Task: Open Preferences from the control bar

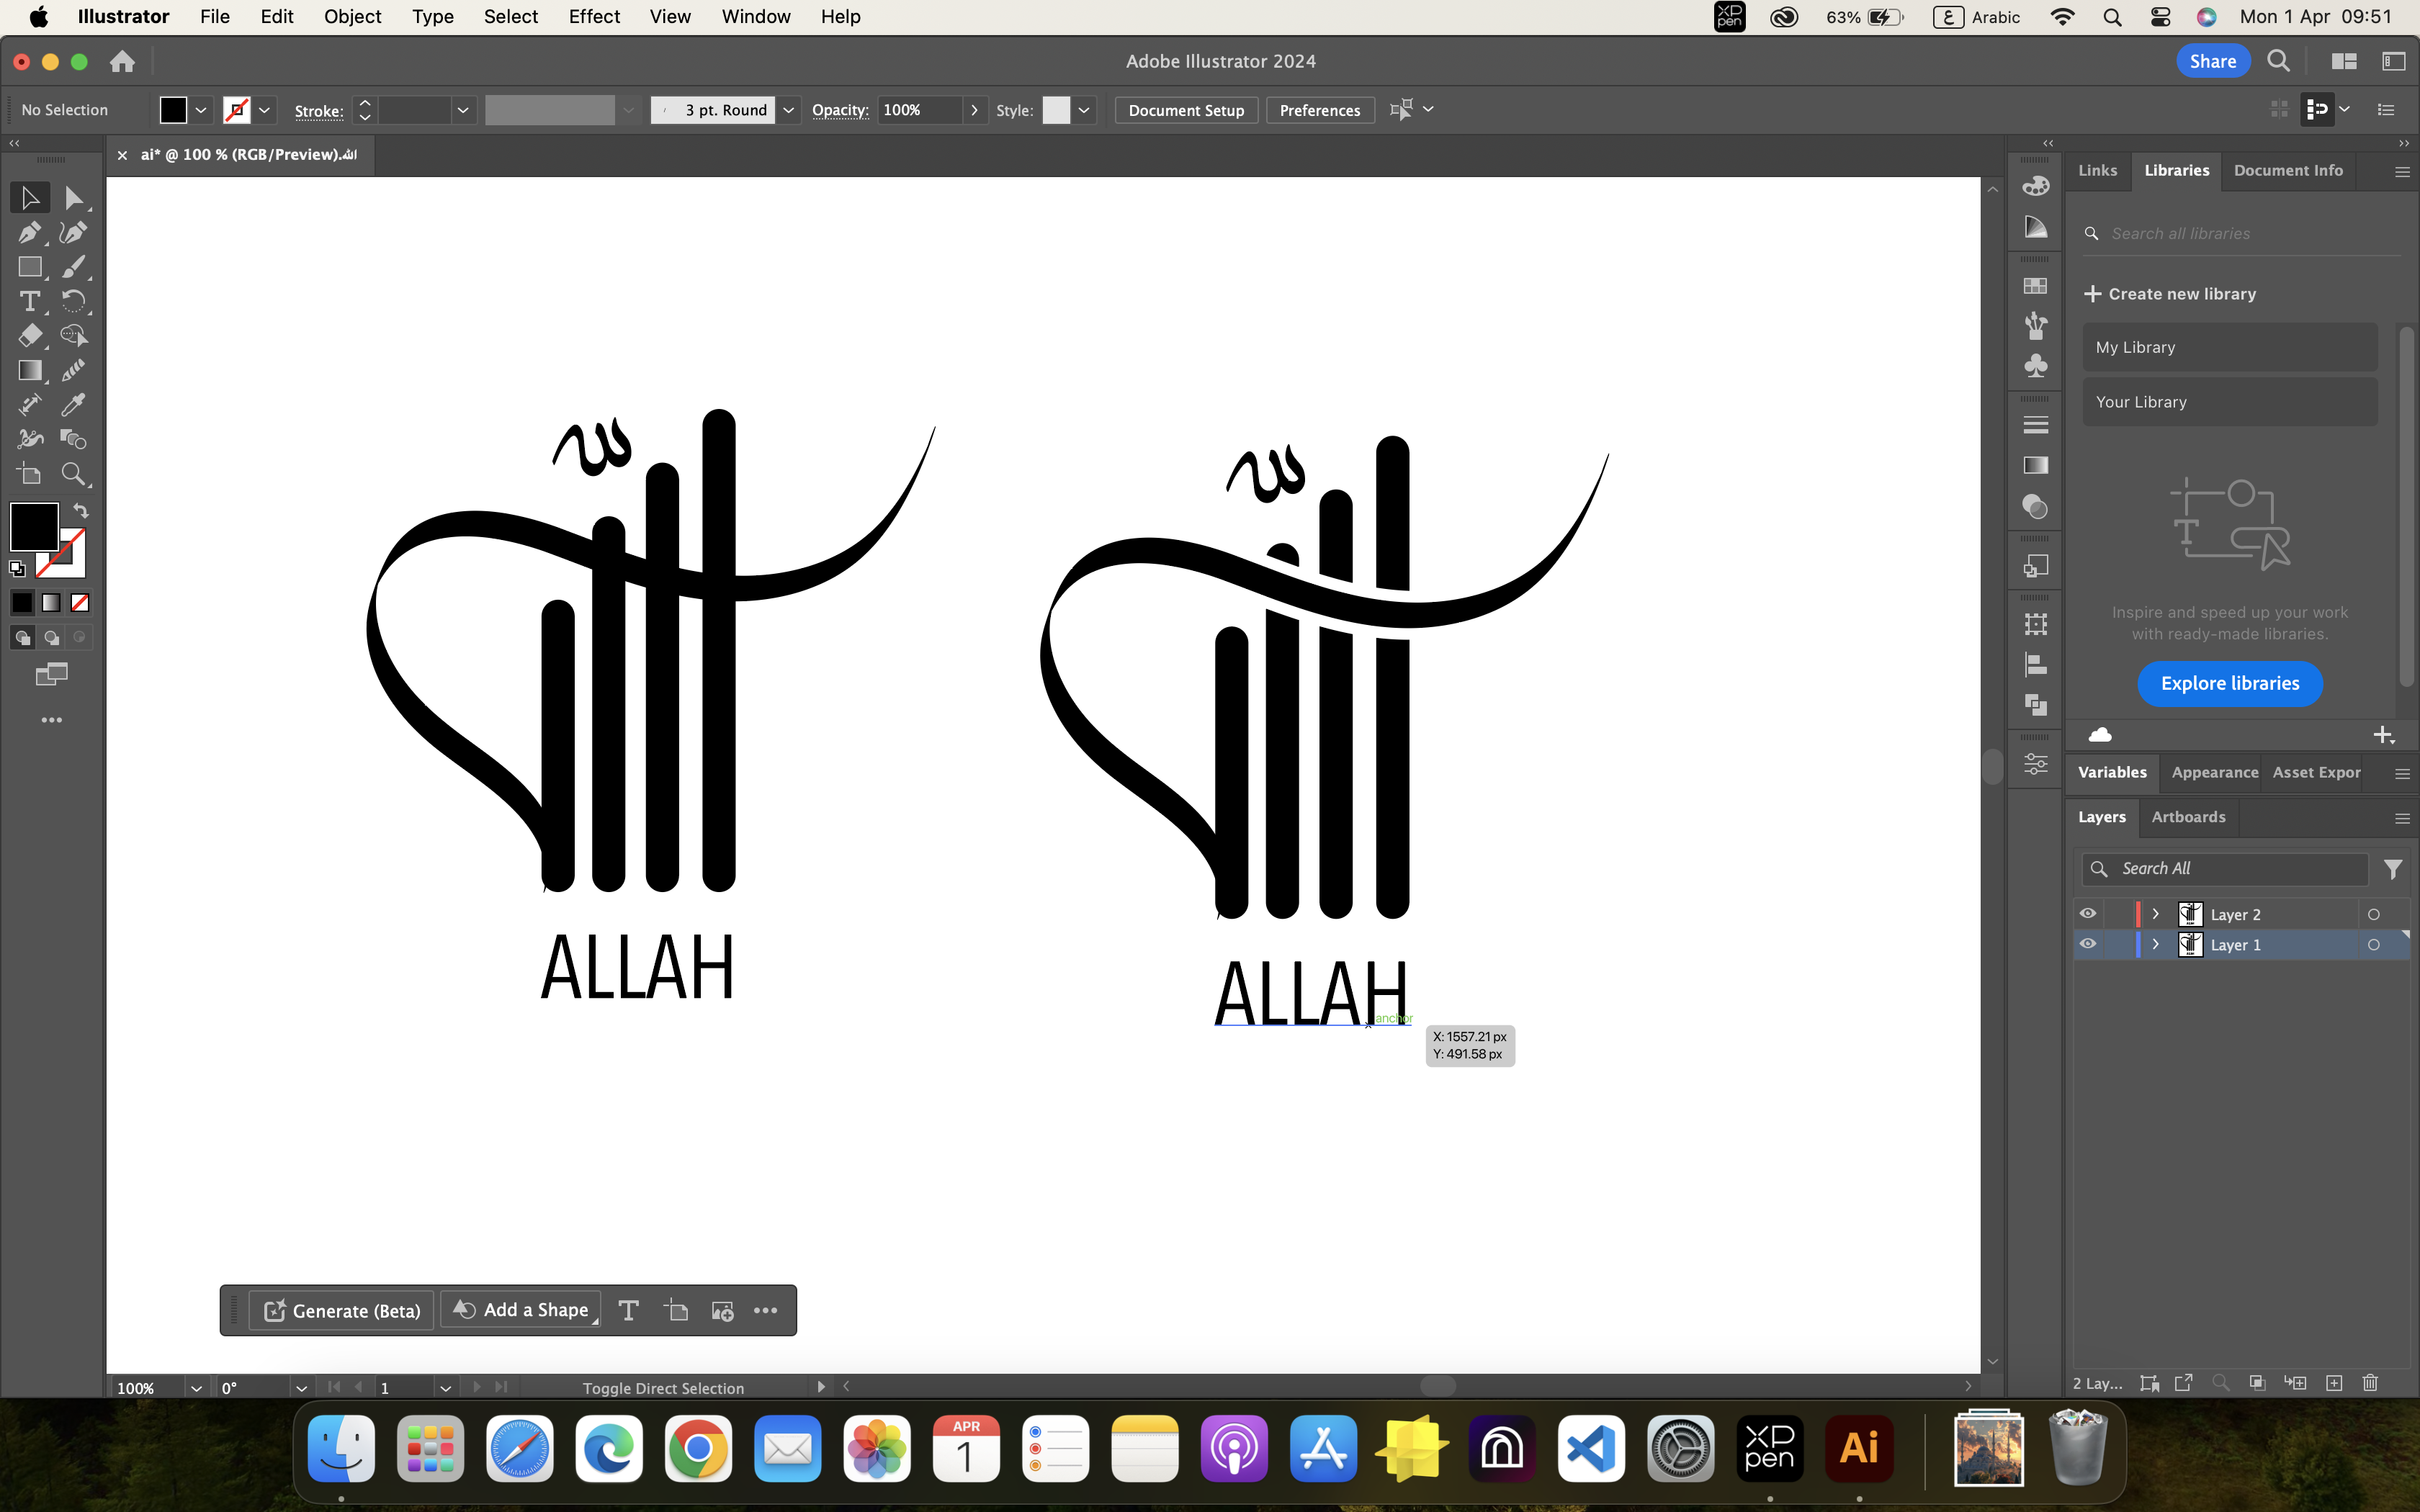Action: pos(1319,110)
